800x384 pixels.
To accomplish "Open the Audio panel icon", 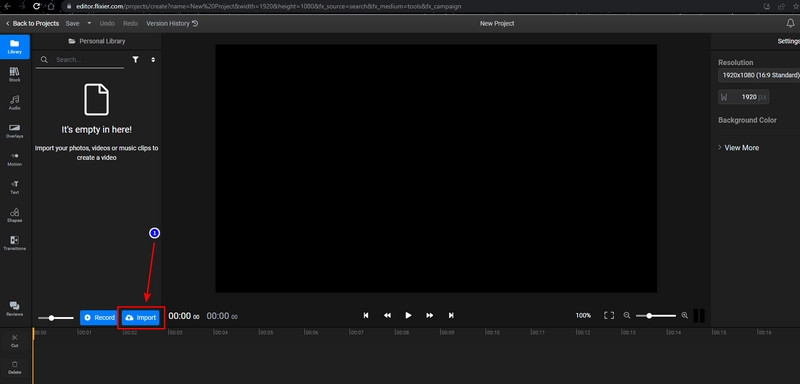I will (14, 103).
